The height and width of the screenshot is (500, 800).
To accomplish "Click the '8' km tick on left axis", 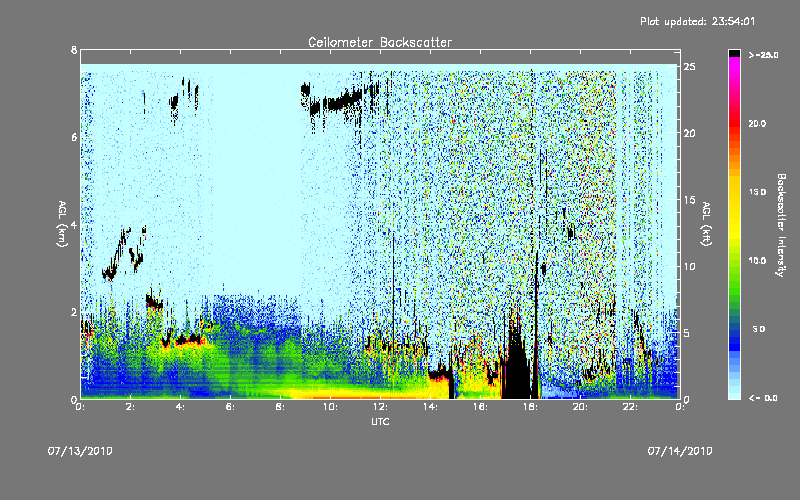I will pos(74,50).
